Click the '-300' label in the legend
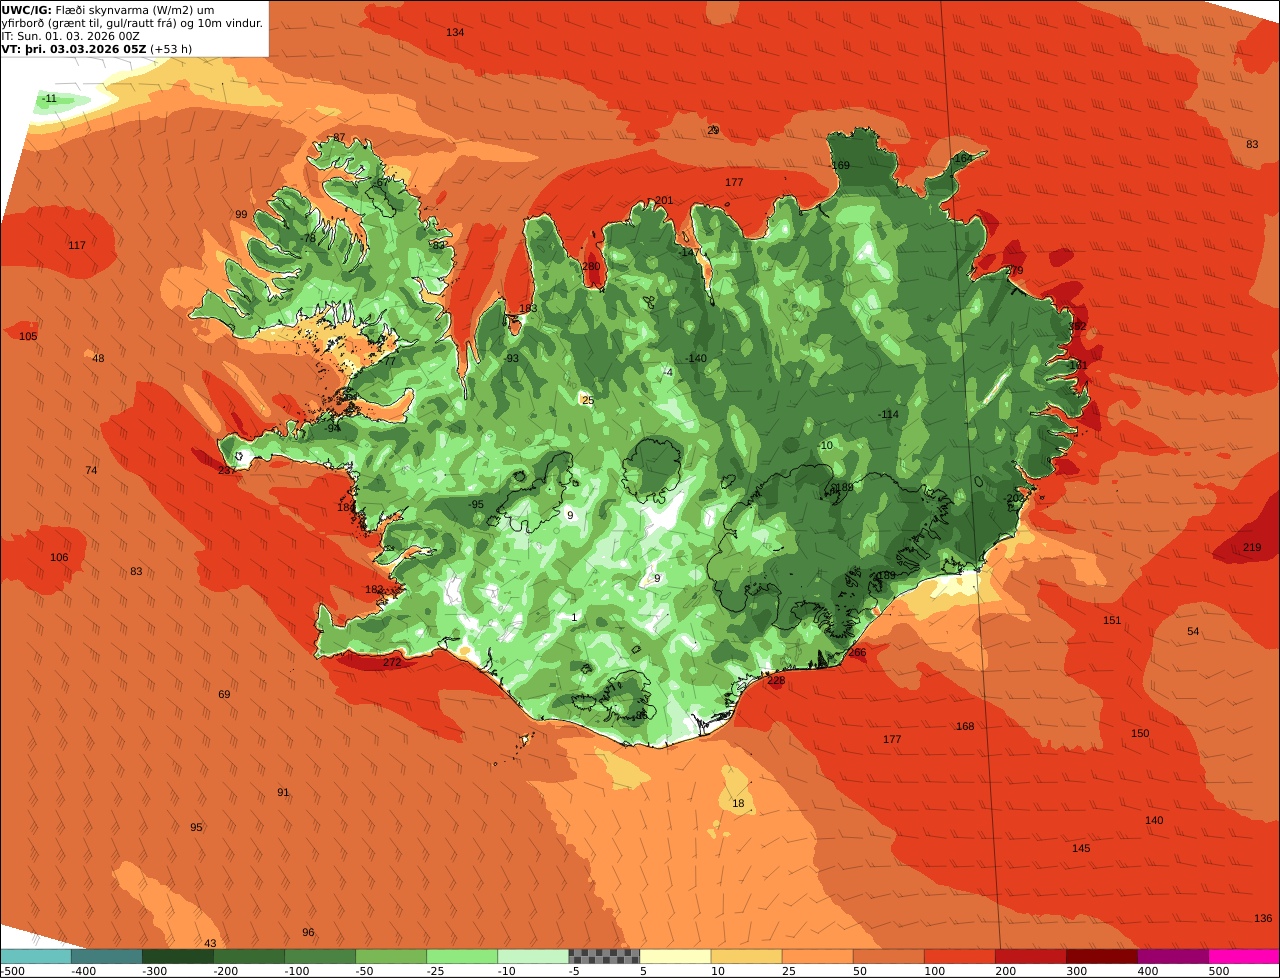 click(154, 971)
